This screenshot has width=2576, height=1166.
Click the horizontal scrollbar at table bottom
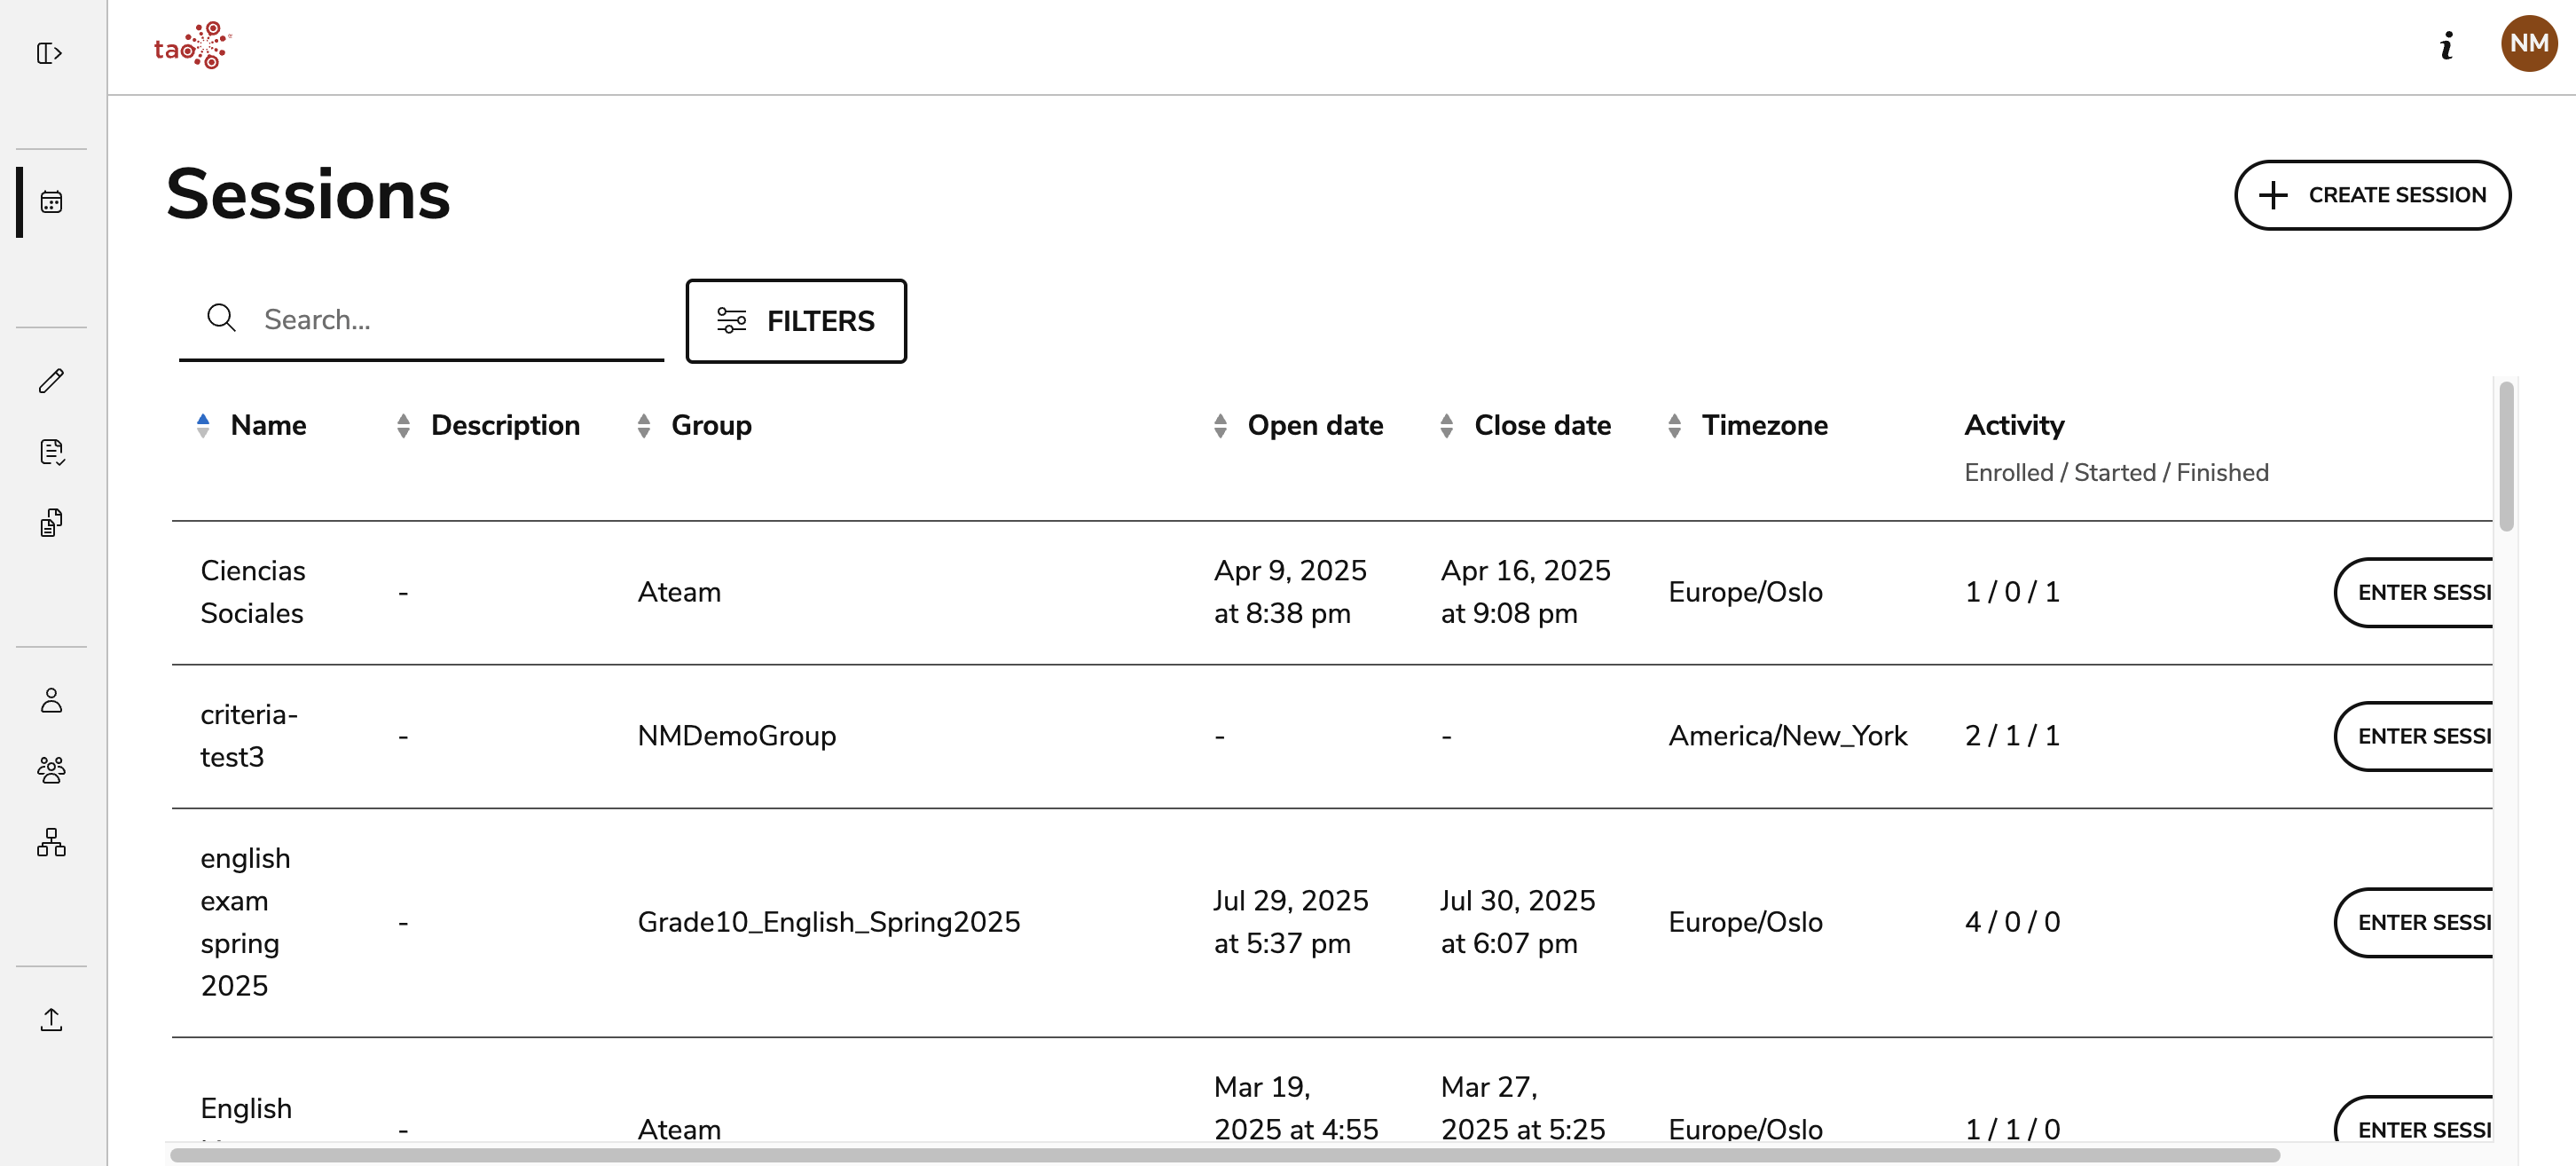(x=1224, y=1155)
